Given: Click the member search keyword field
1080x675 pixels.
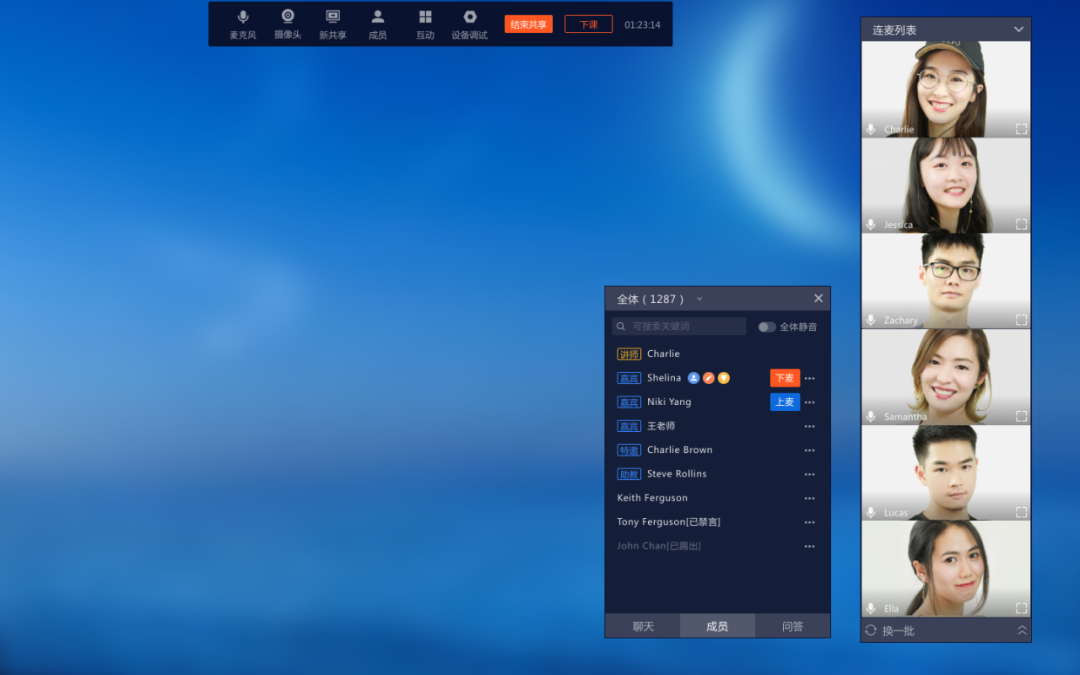Looking at the screenshot, I should [x=685, y=326].
